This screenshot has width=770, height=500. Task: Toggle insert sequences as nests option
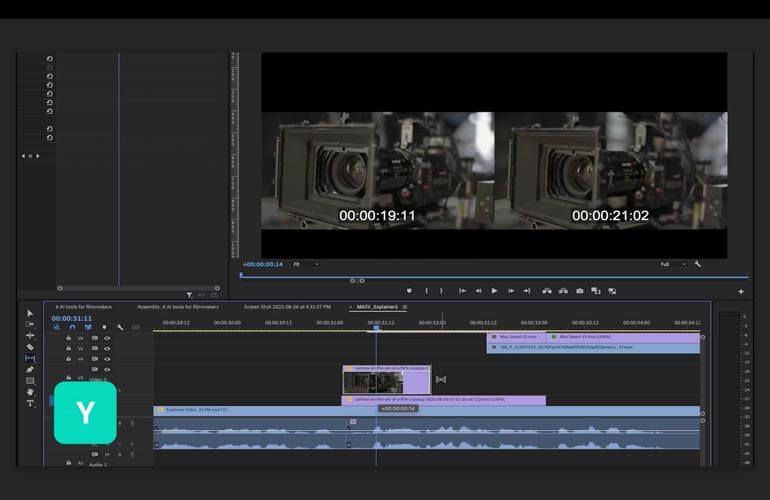tap(56, 327)
